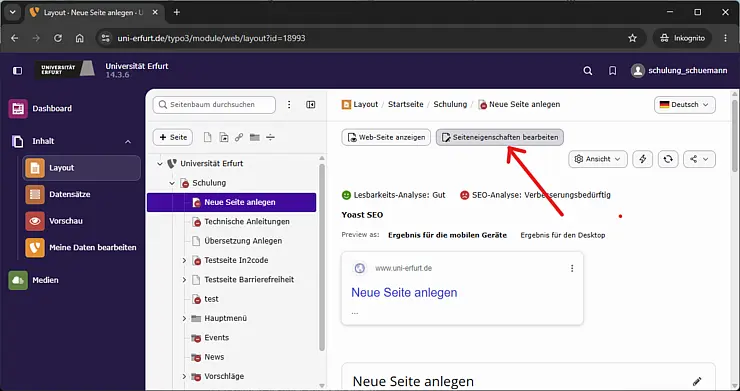Click the reload refresh icon button

(x=668, y=159)
